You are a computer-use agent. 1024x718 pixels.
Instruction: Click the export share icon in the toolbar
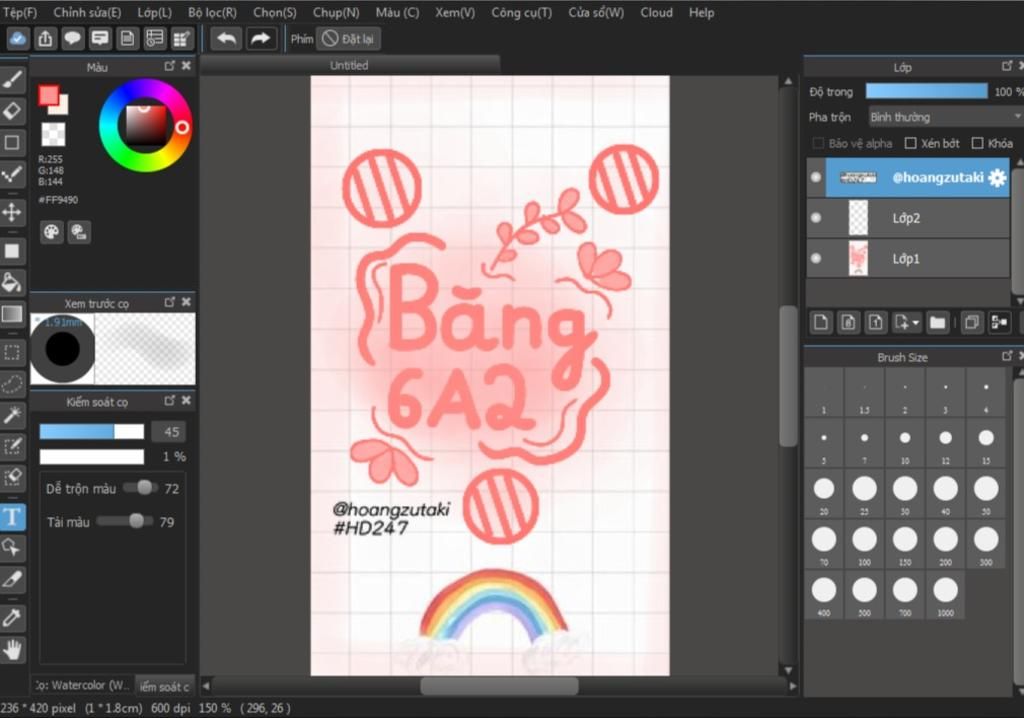[45, 39]
